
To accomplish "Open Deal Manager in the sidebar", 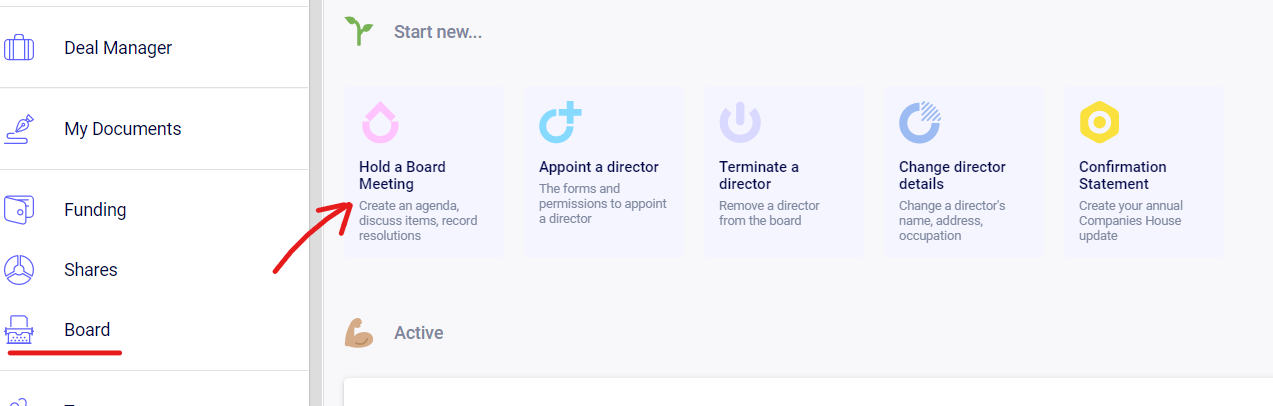I will (118, 48).
